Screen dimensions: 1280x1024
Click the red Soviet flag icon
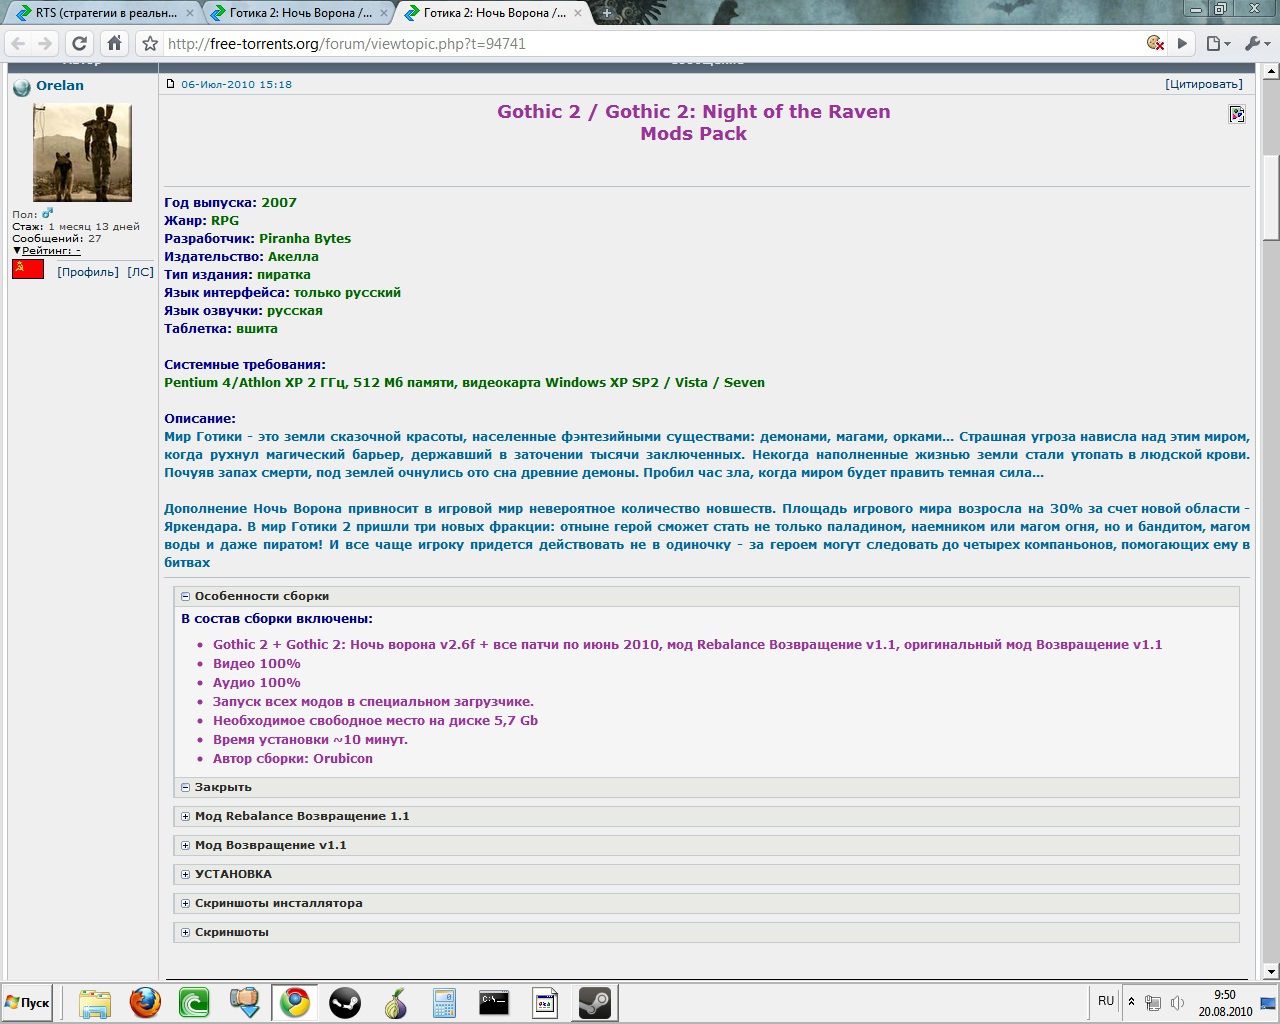[28, 269]
